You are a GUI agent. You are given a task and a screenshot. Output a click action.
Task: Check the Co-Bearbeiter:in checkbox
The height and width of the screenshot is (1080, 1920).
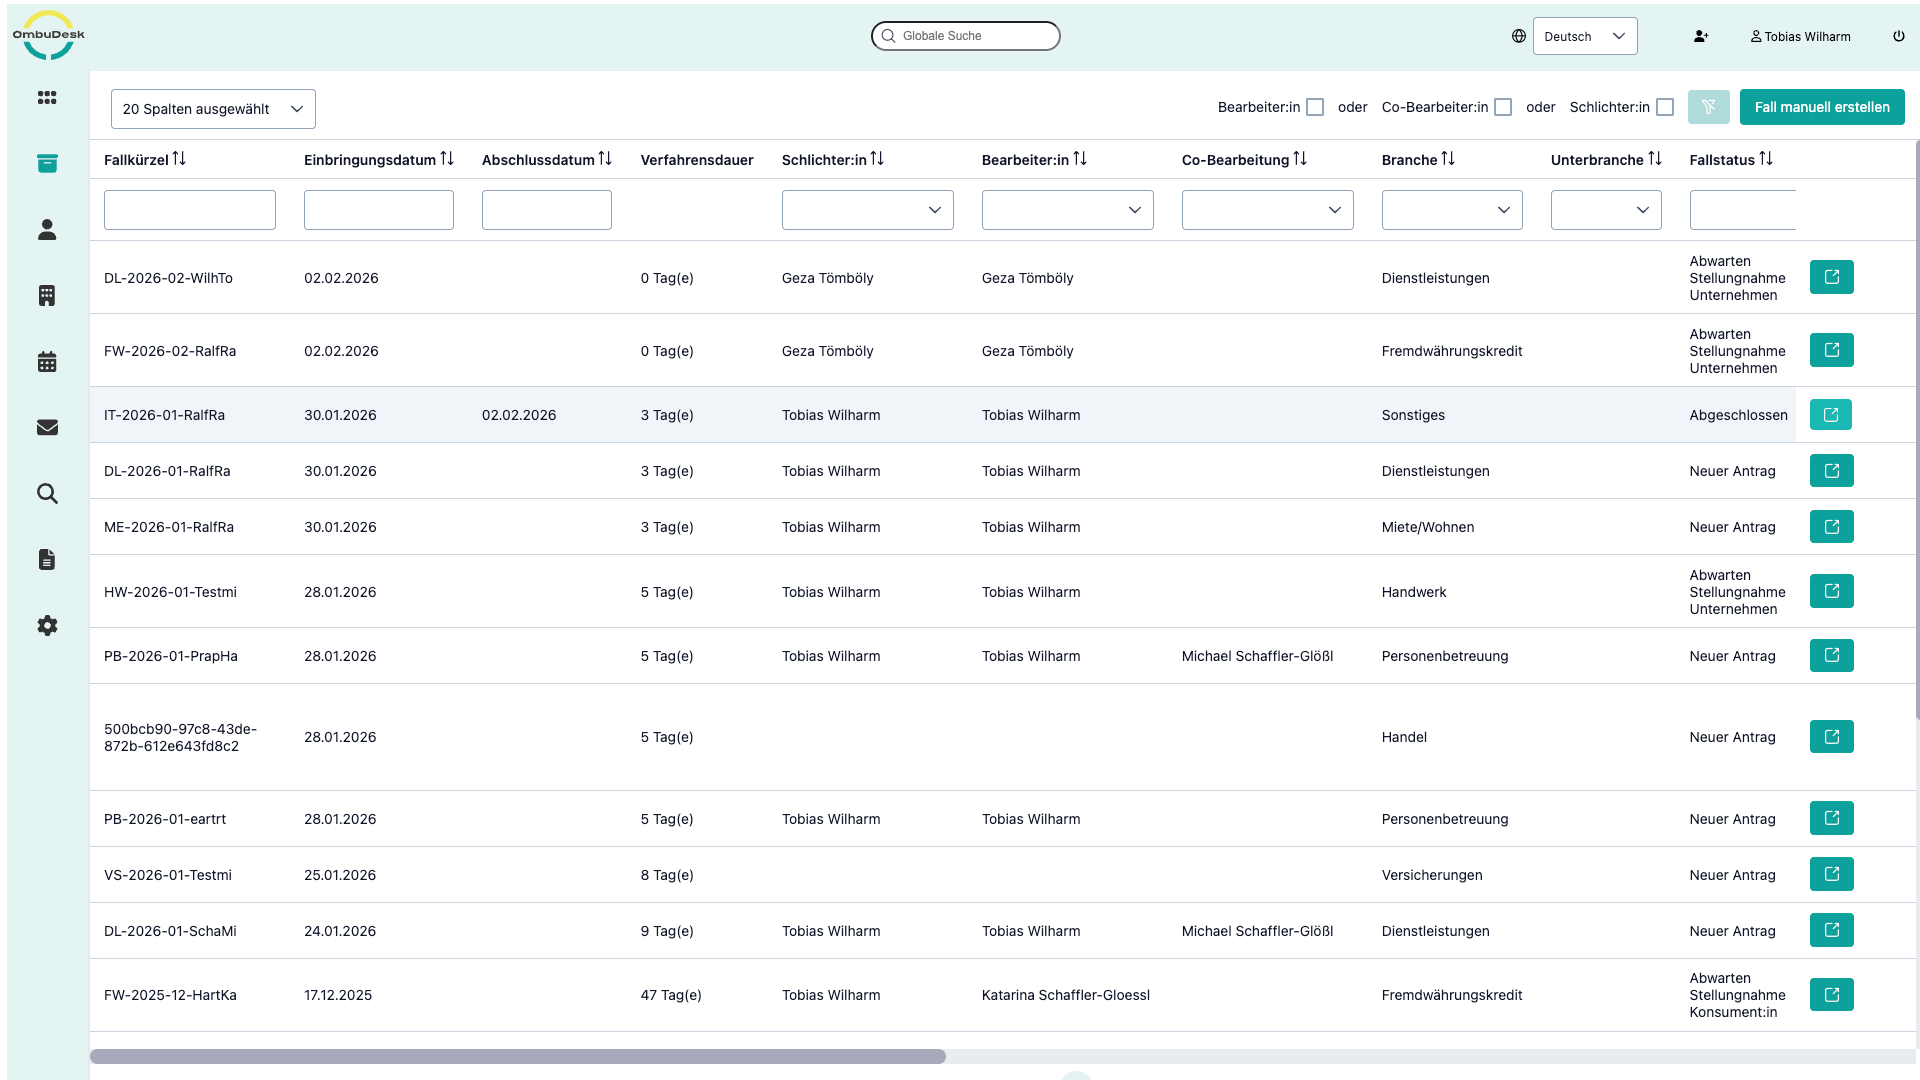coord(1502,107)
